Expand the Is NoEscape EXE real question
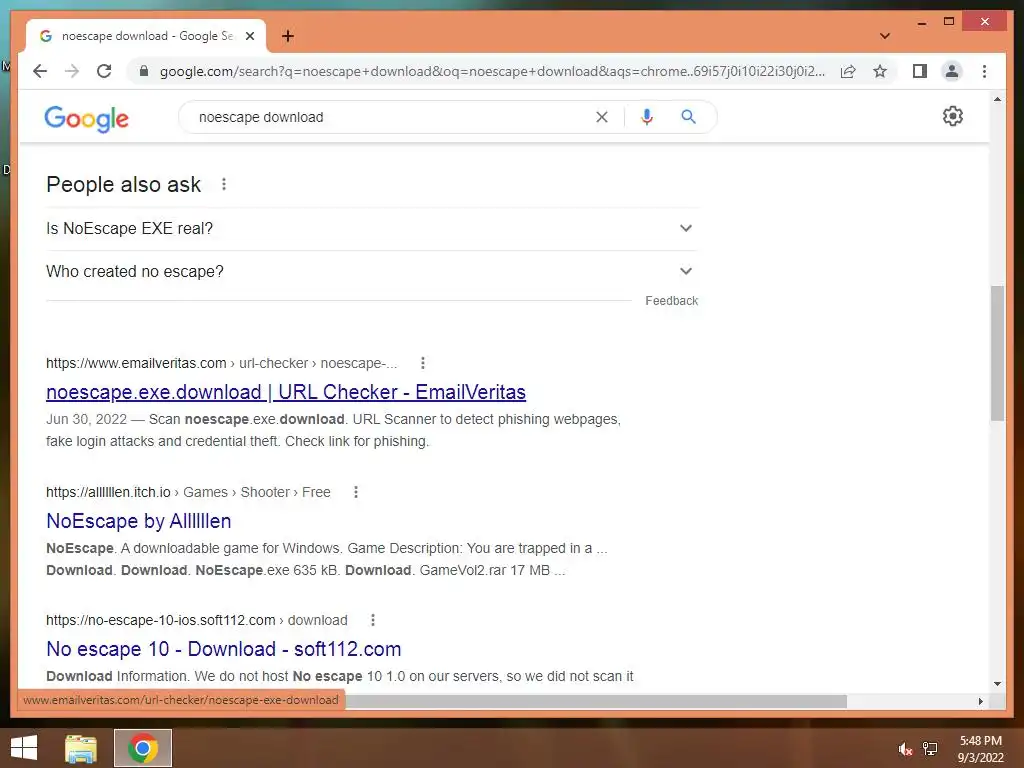The image size is (1024, 768). coord(372,229)
